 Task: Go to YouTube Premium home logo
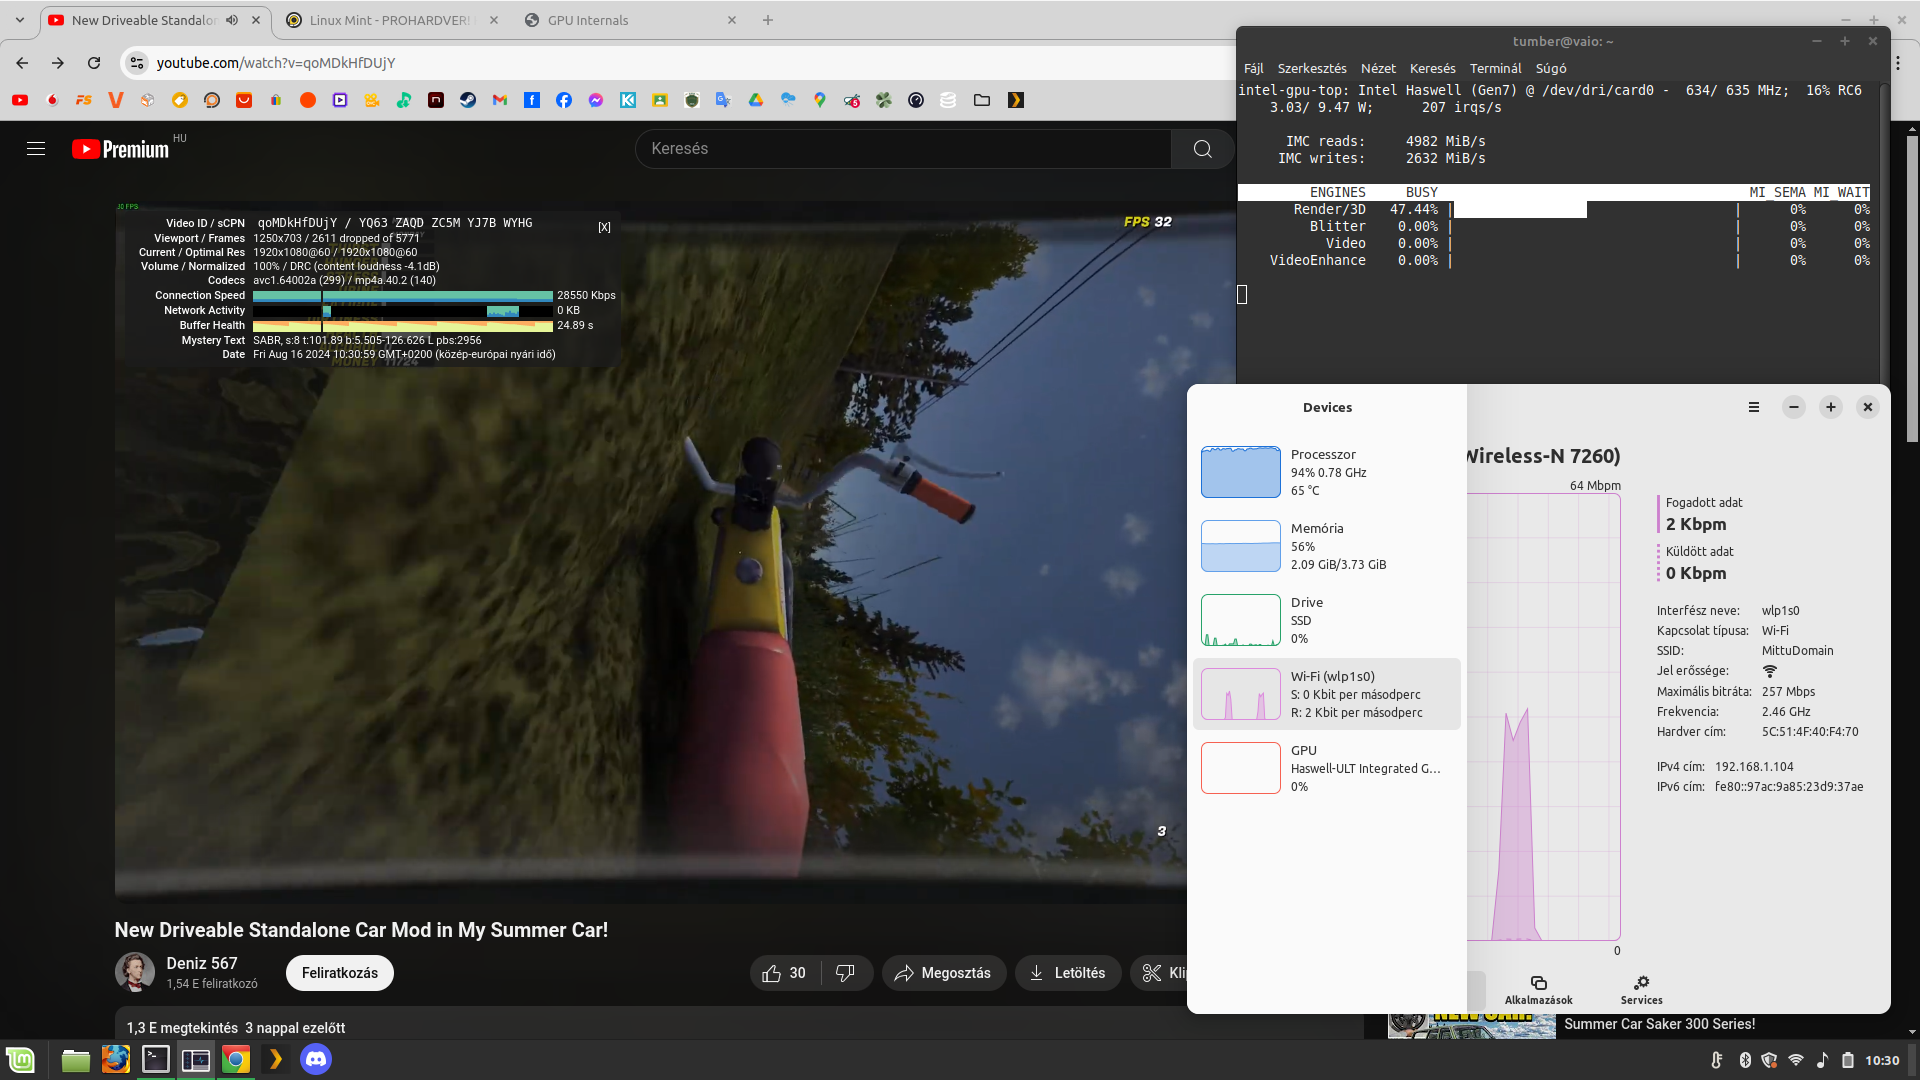tap(120, 149)
